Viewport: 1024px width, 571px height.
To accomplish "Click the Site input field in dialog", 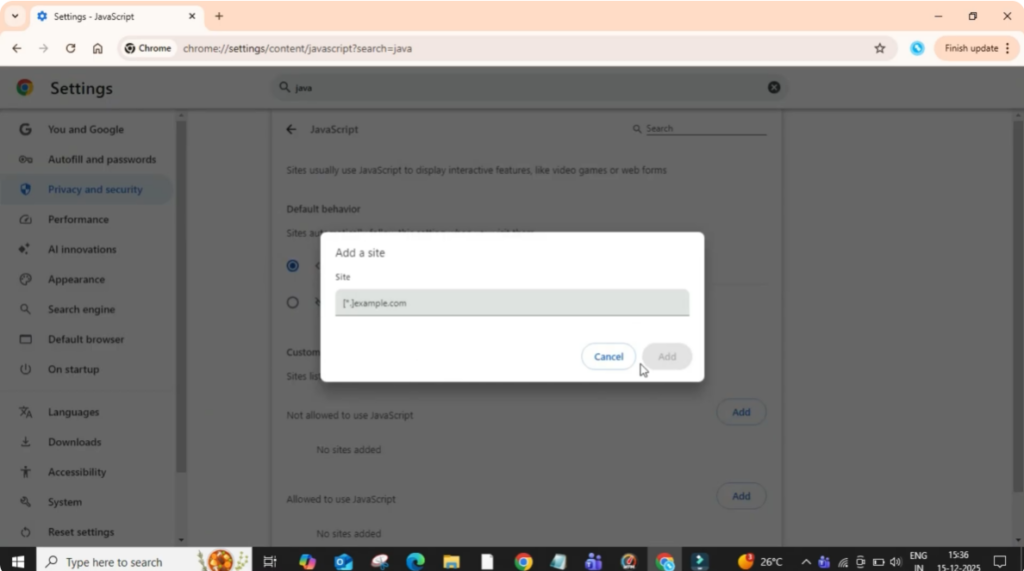I will pyautogui.click(x=512, y=303).
